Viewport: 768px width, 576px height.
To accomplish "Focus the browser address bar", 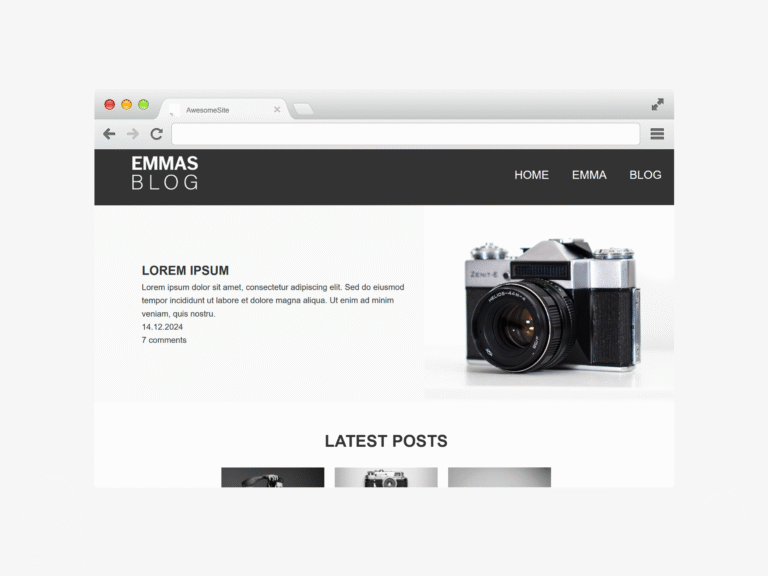I will [406, 134].
